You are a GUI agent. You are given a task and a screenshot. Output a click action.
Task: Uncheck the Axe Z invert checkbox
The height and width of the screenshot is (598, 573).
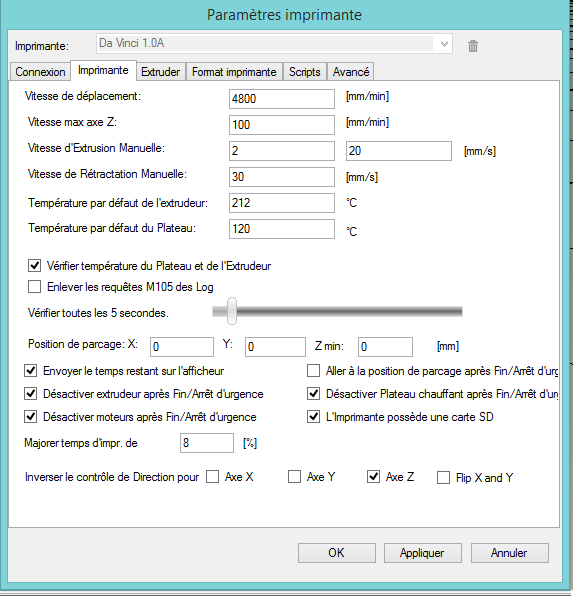373,477
